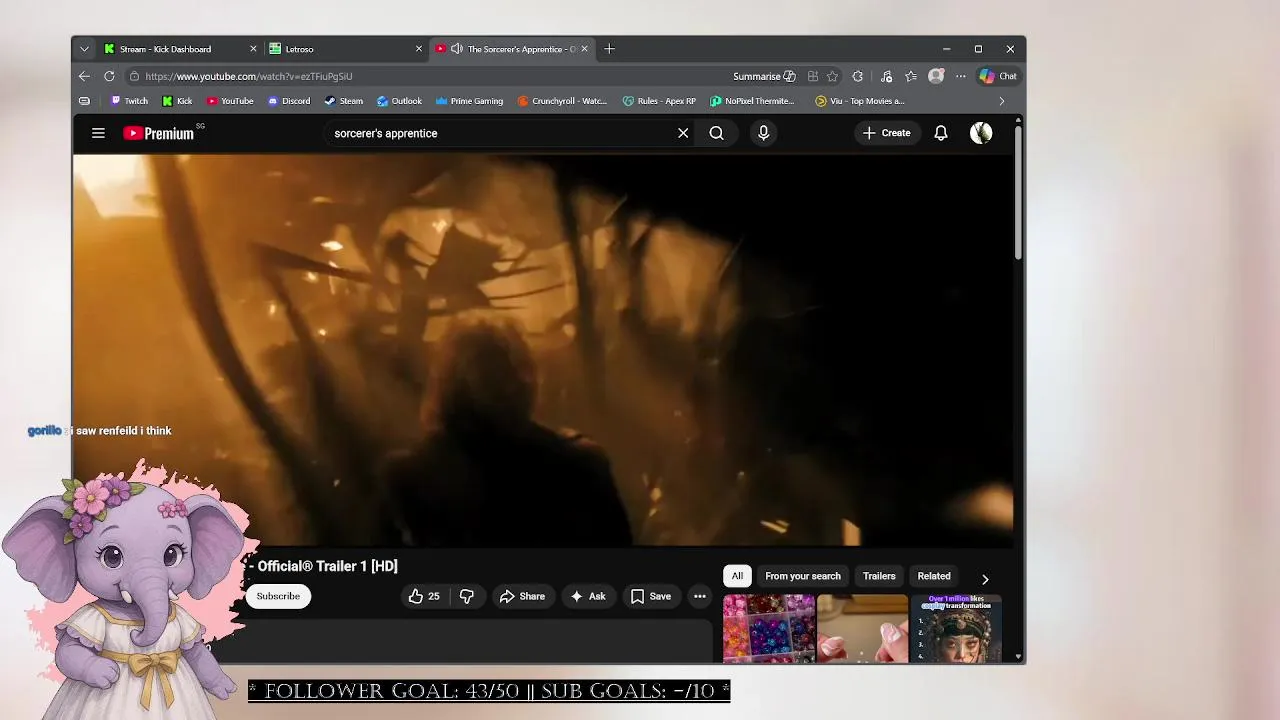Open the Crunchyroll bookmark
This screenshot has height=720, width=1280.
click(562, 101)
